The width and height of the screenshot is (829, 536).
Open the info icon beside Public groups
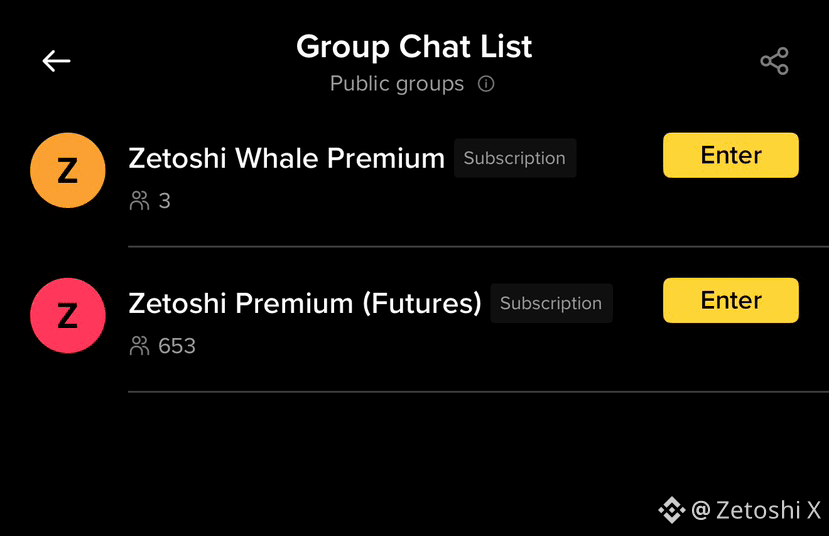click(x=486, y=84)
